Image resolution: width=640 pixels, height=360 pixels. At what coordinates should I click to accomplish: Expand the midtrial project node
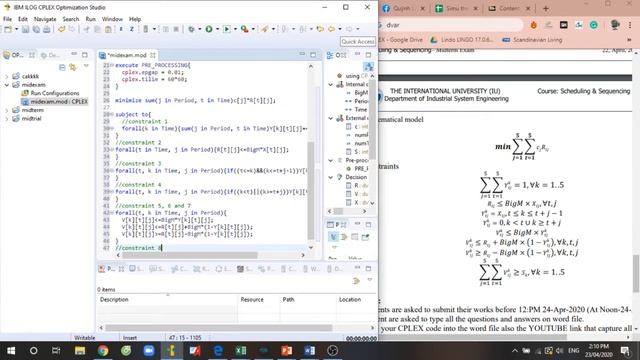(x=7, y=119)
